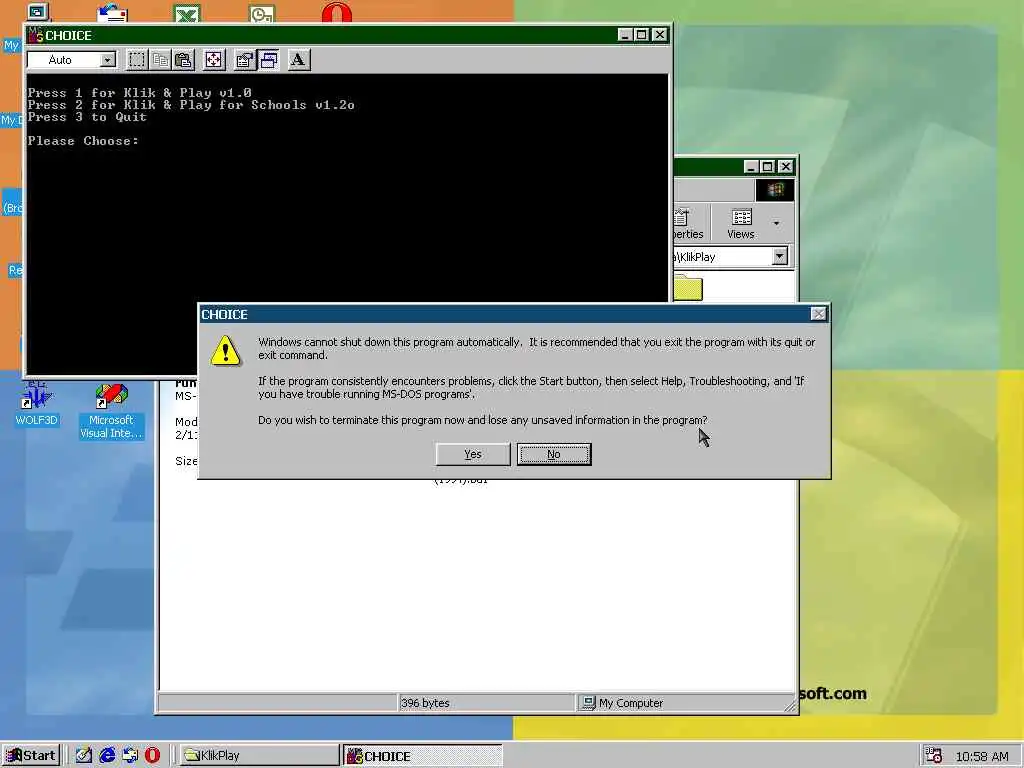The height and width of the screenshot is (768, 1024).
Task: Click the KlikPlay address field
Action: tap(722, 257)
